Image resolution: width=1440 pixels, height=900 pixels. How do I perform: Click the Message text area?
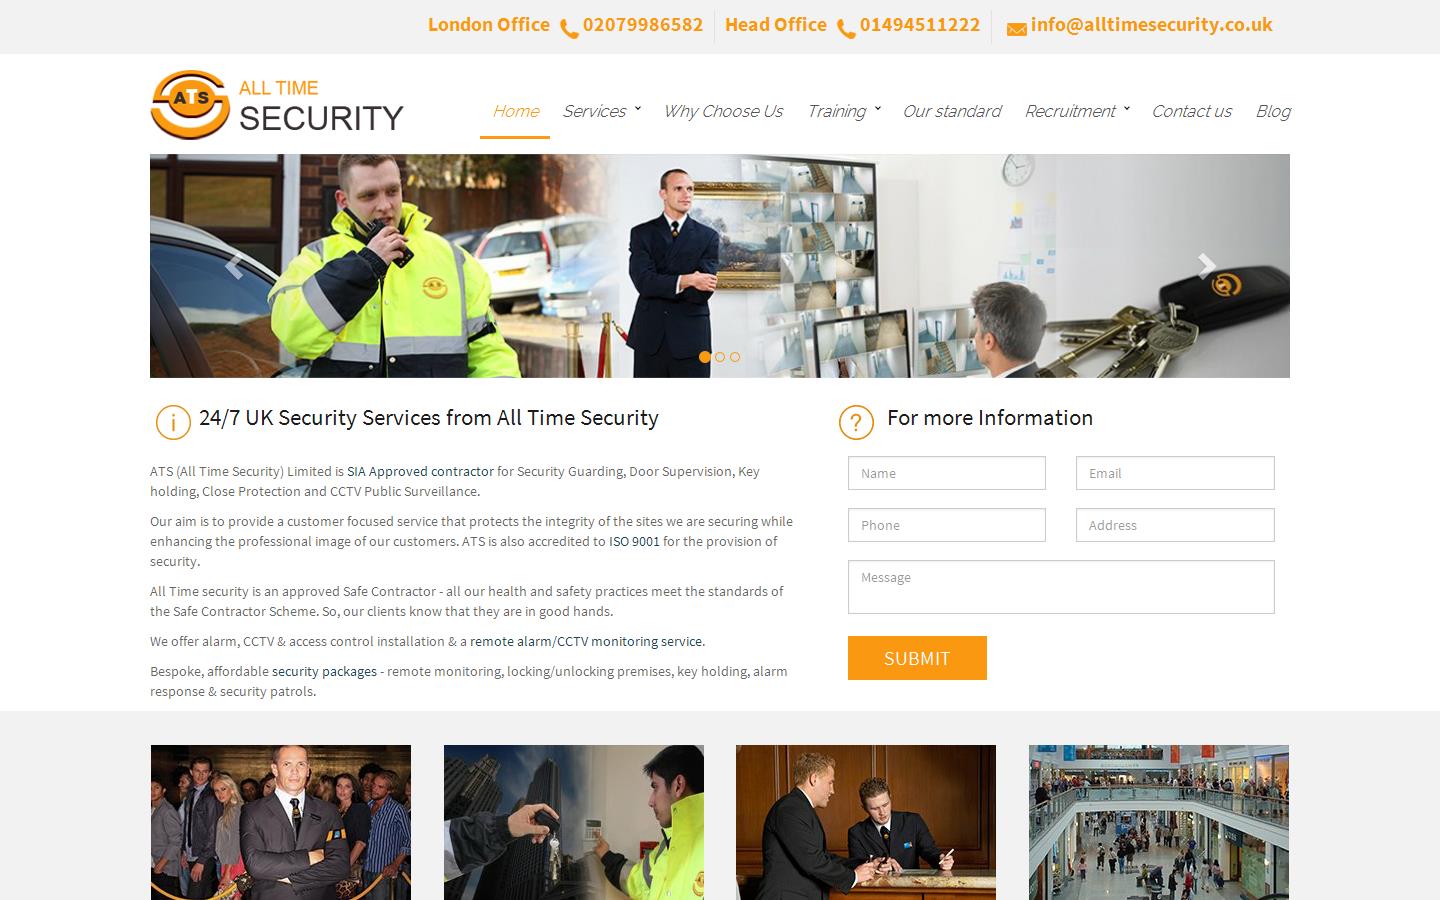[1061, 587]
